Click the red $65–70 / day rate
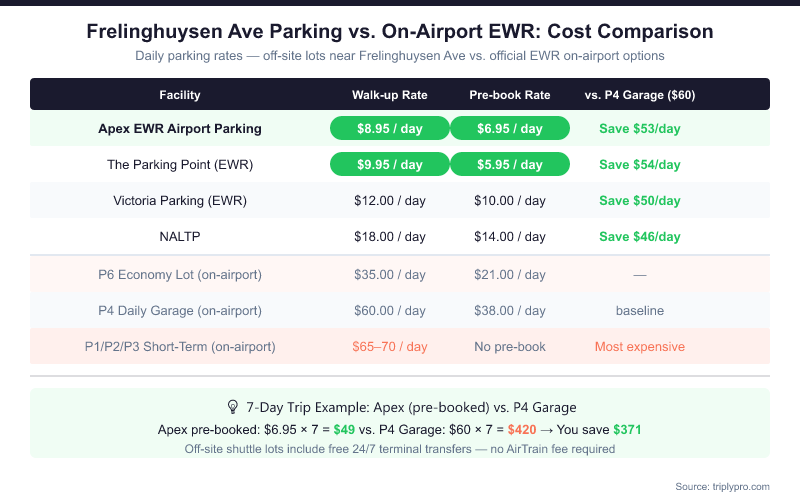 [390, 347]
